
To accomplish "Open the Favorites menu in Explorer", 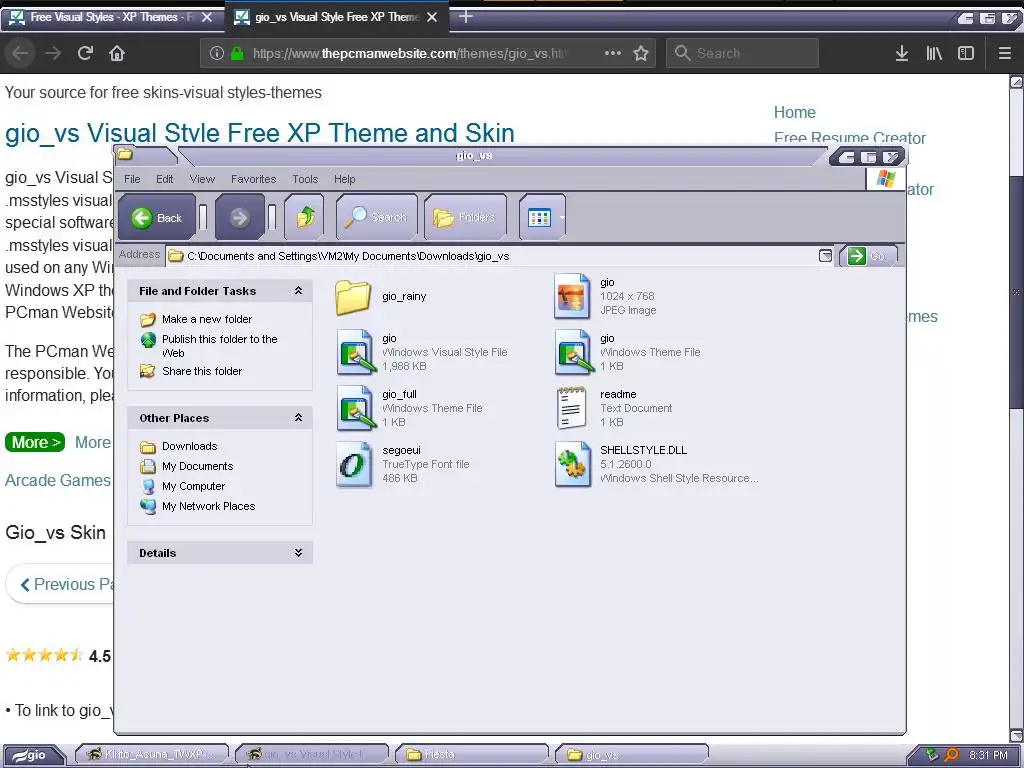I will [253, 179].
